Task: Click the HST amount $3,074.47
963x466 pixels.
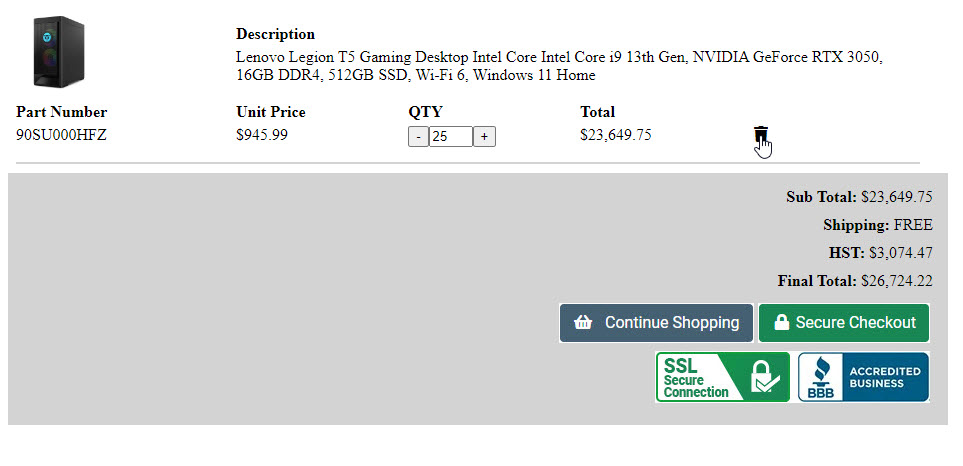Action: click(x=899, y=253)
